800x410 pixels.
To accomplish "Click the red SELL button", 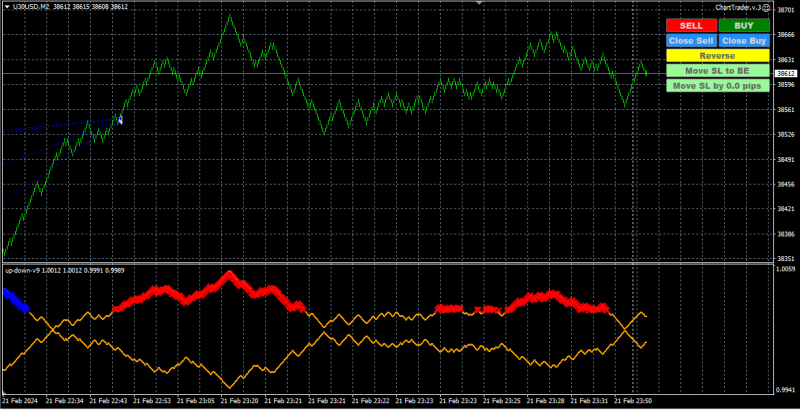I will pos(691,25).
